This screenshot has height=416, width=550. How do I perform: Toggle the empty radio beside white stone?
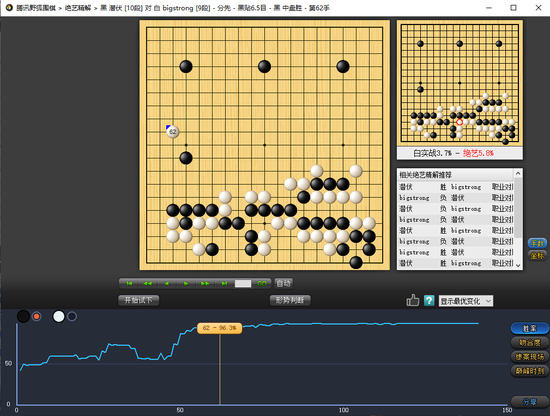tap(72, 316)
